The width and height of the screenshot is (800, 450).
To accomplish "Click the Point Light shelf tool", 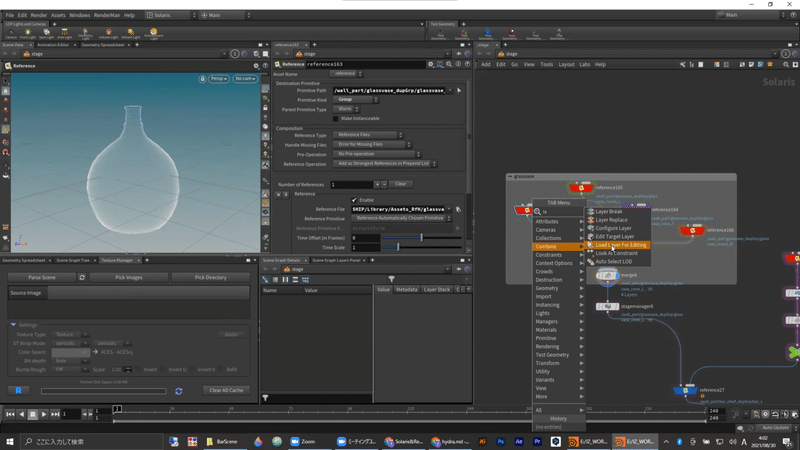I will click(28, 33).
